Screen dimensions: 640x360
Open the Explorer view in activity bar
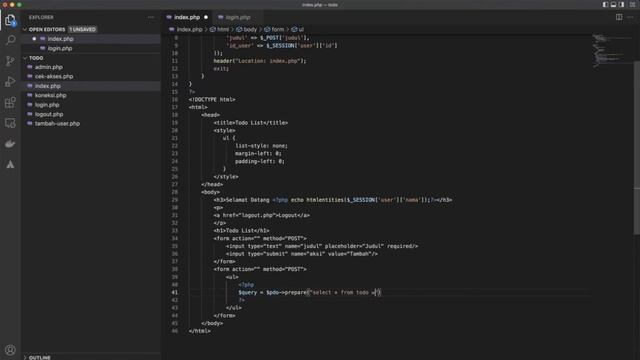click(10, 20)
